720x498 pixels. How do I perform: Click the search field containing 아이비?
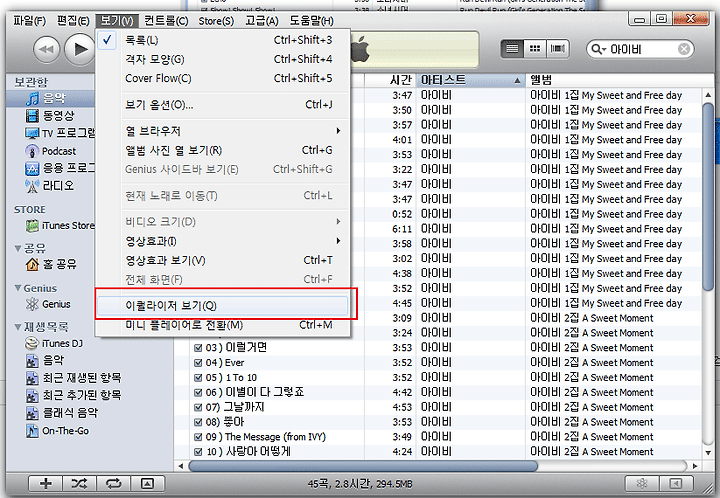coord(641,49)
